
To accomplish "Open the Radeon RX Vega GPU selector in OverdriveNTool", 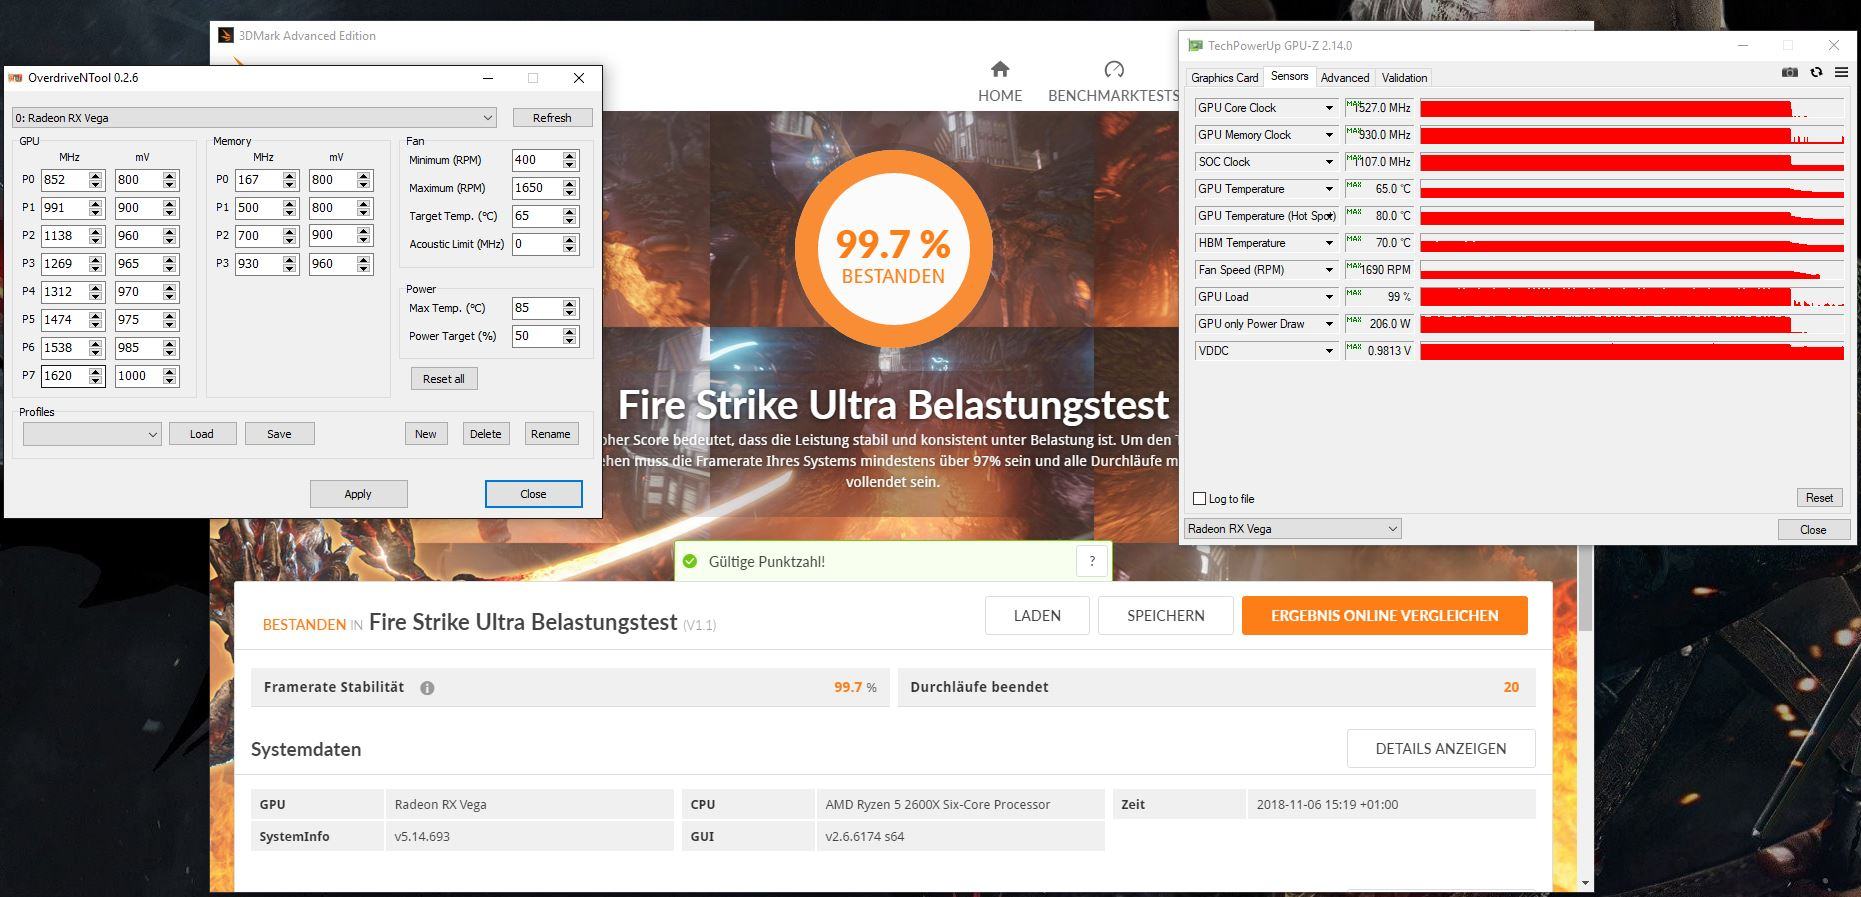I will click(254, 118).
